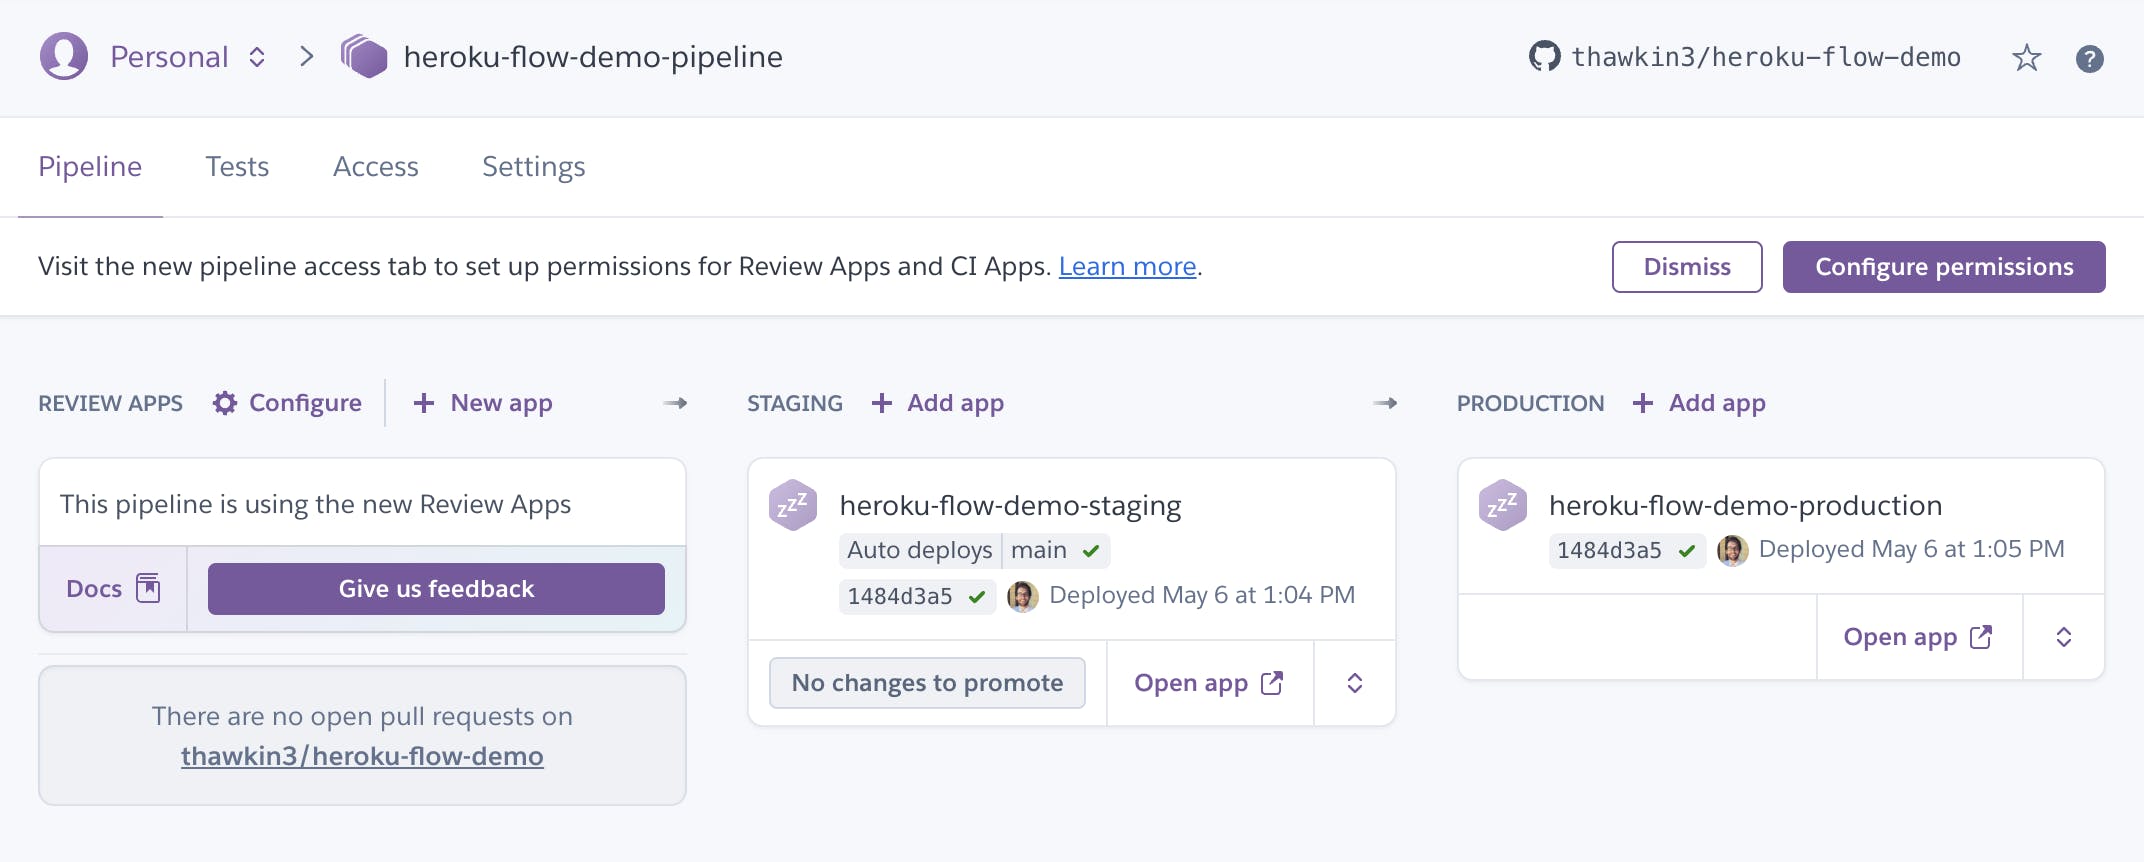2144x862 pixels.
Task: Click the Personal account avatar icon
Action: (x=64, y=56)
